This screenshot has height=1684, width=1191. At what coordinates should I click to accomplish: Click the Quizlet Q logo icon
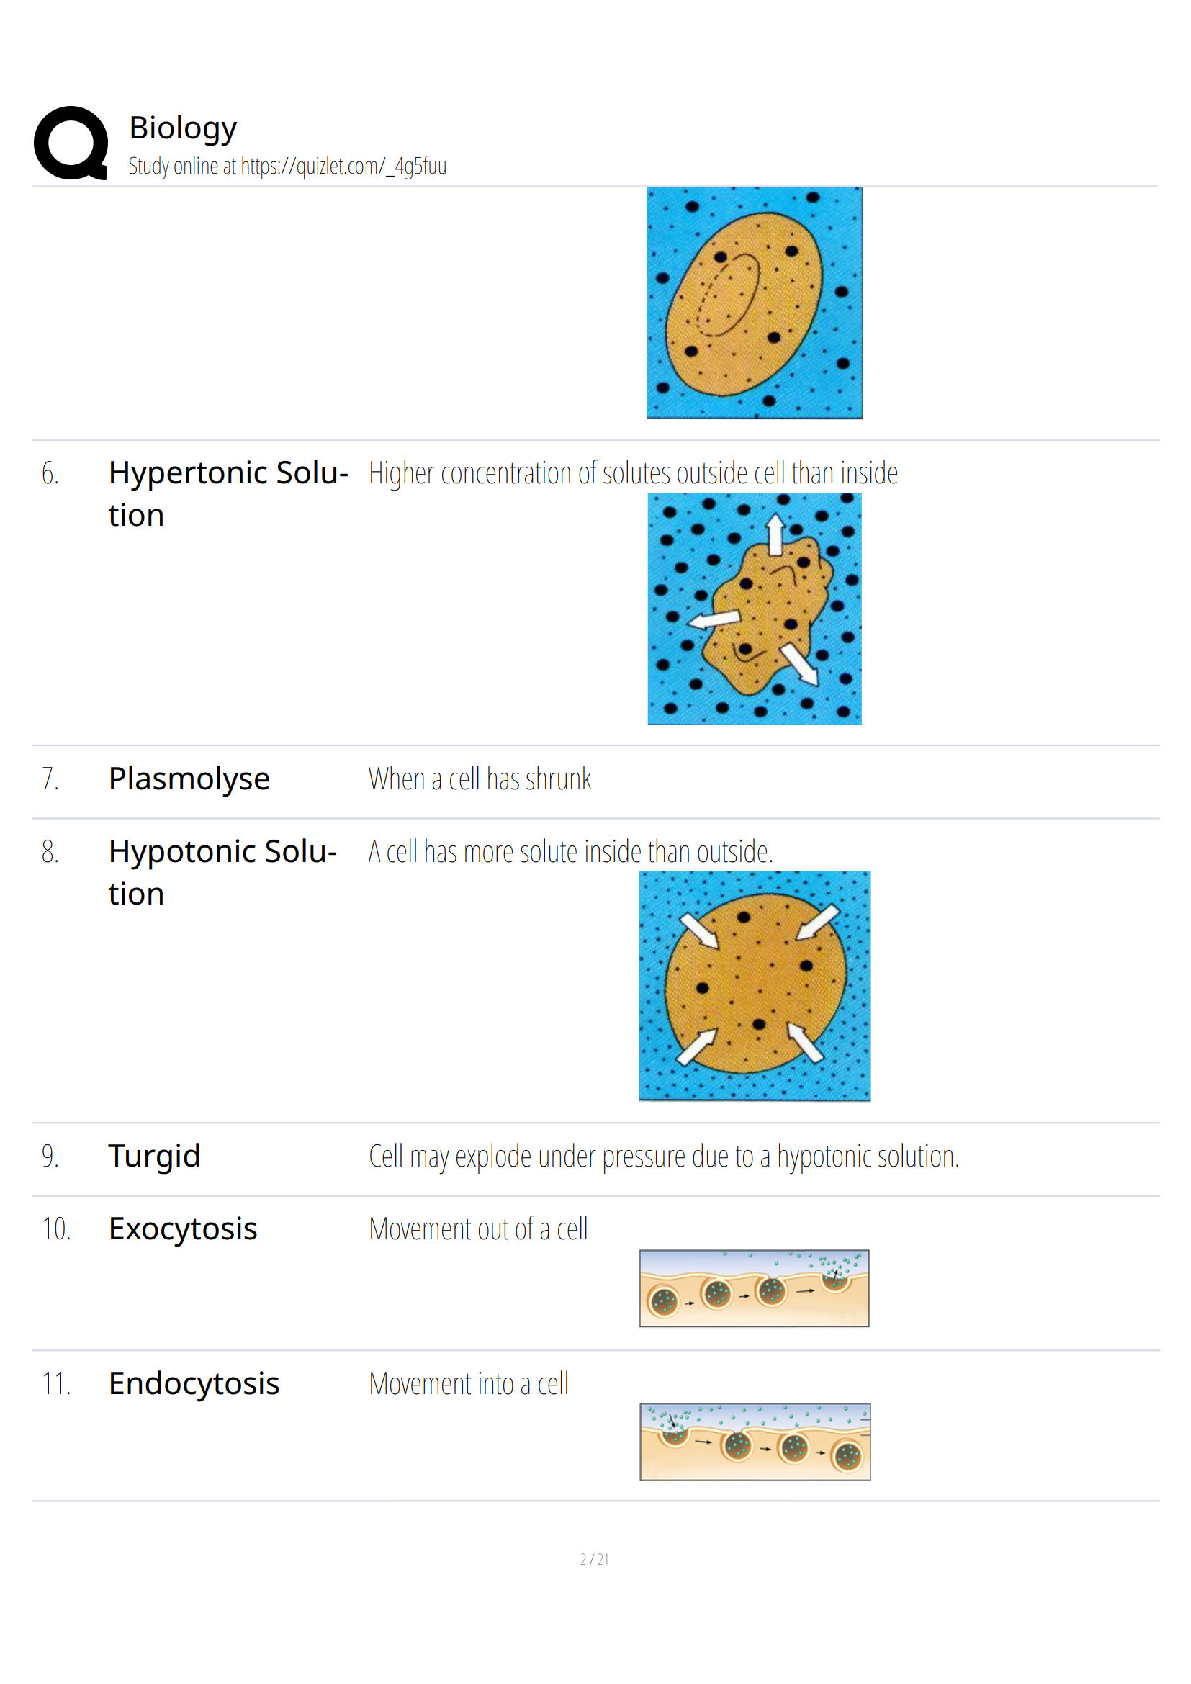click(x=71, y=143)
